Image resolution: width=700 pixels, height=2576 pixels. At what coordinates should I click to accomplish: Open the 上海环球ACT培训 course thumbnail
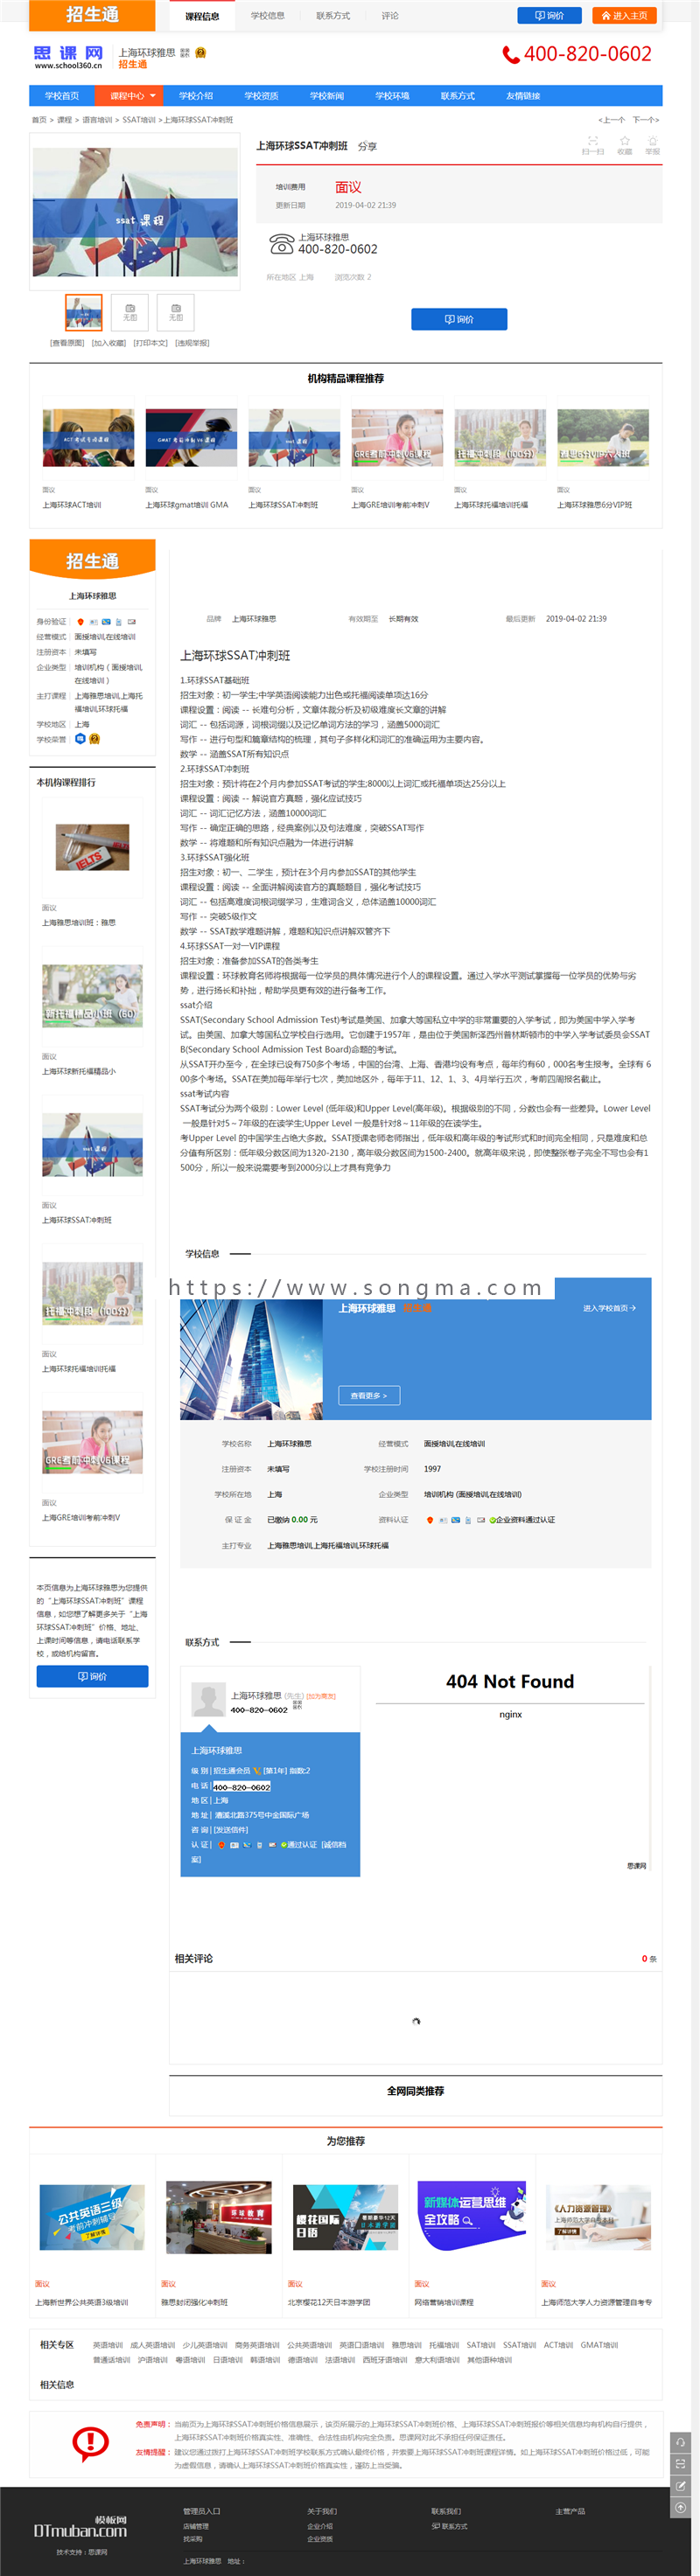point(88,438)
